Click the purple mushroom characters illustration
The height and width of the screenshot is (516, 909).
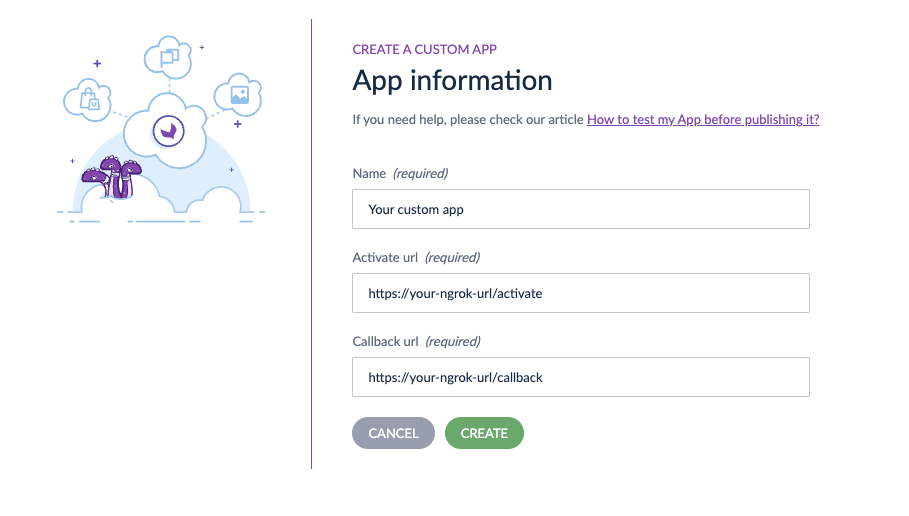pyautogui.click(x=110, y=178)
